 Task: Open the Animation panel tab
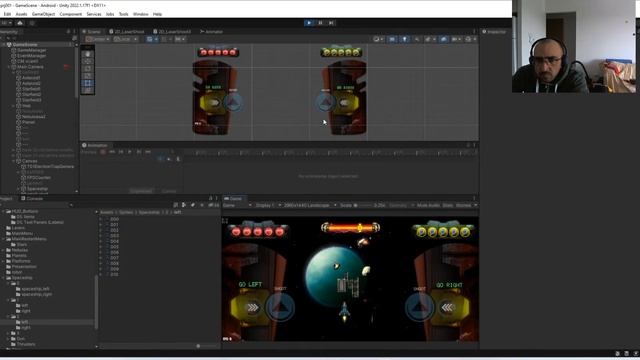(95, 145)
